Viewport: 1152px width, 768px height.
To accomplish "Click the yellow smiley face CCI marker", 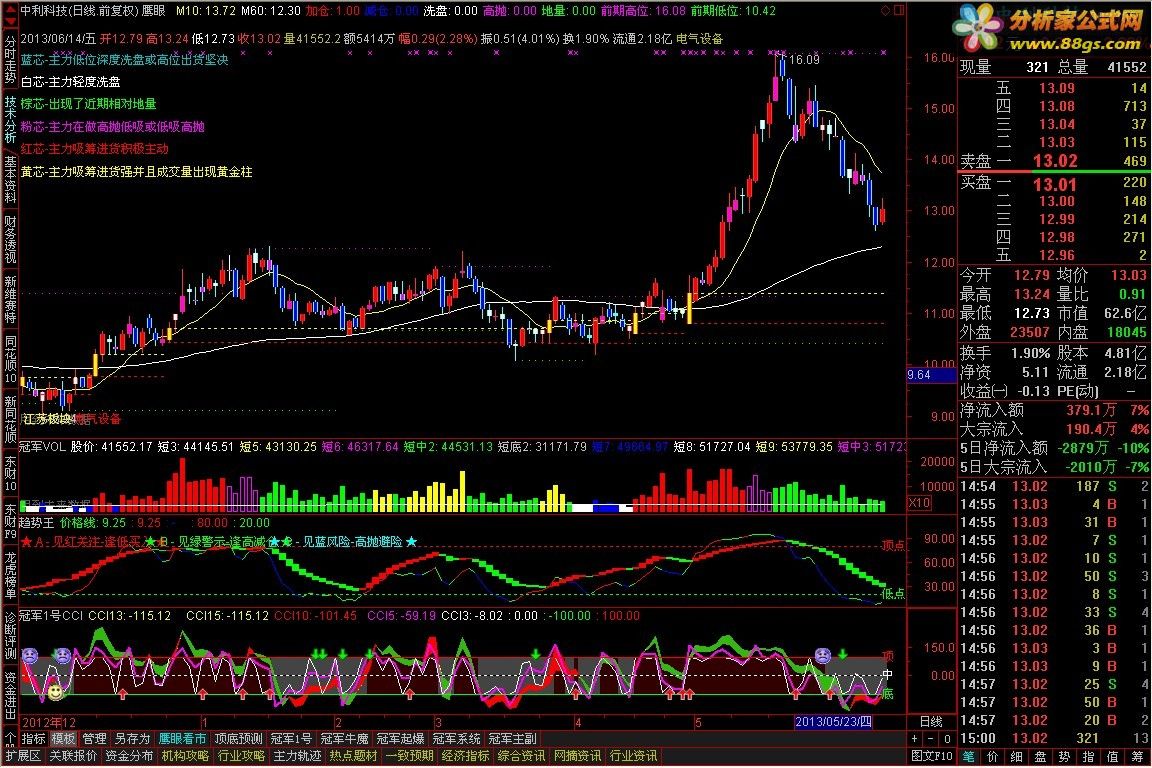I will [x=55, y=692].
